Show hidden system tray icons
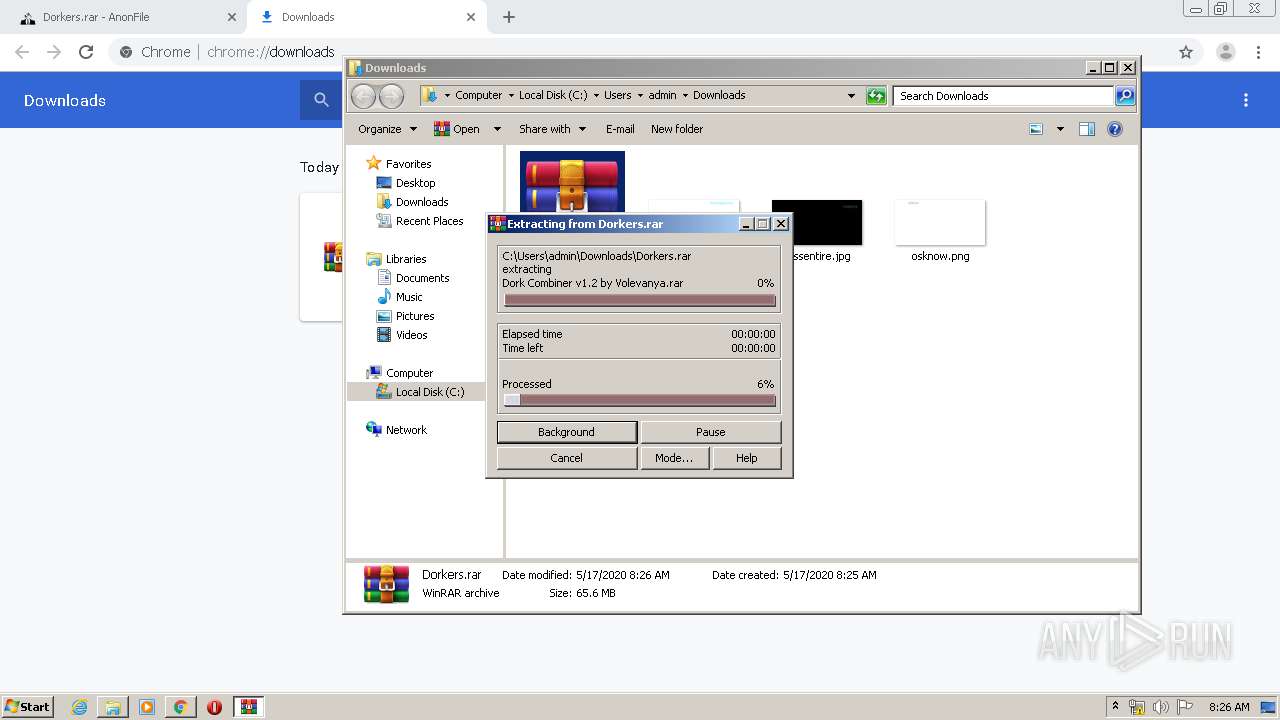Screen dimensions: 1280x720 click(1116, 706)
